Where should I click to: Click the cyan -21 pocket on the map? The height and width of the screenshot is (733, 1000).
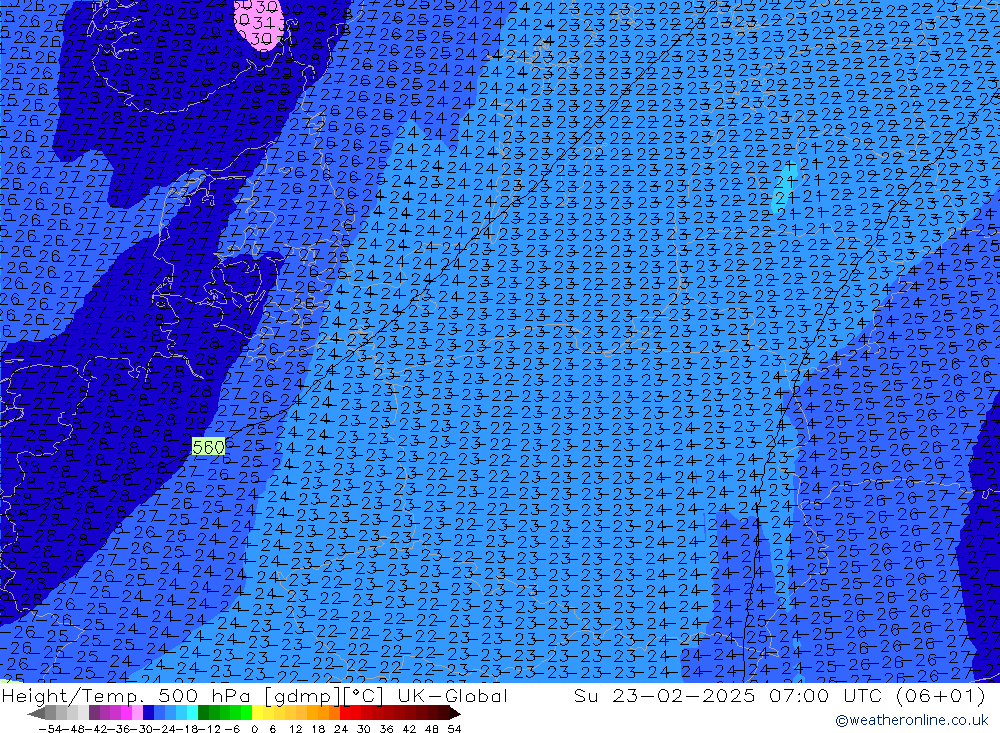click(784, 186)
